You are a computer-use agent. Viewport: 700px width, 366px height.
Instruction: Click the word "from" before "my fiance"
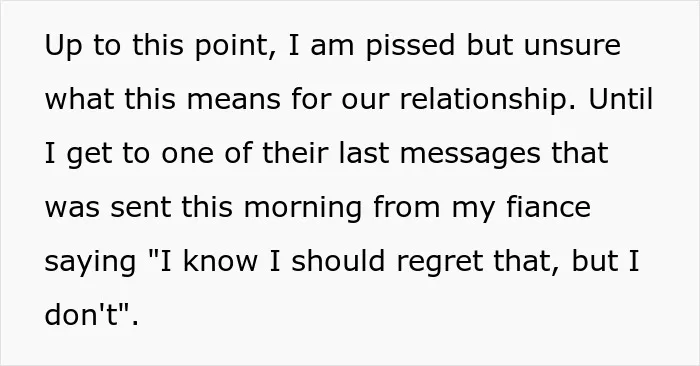(x=407, y=207)
